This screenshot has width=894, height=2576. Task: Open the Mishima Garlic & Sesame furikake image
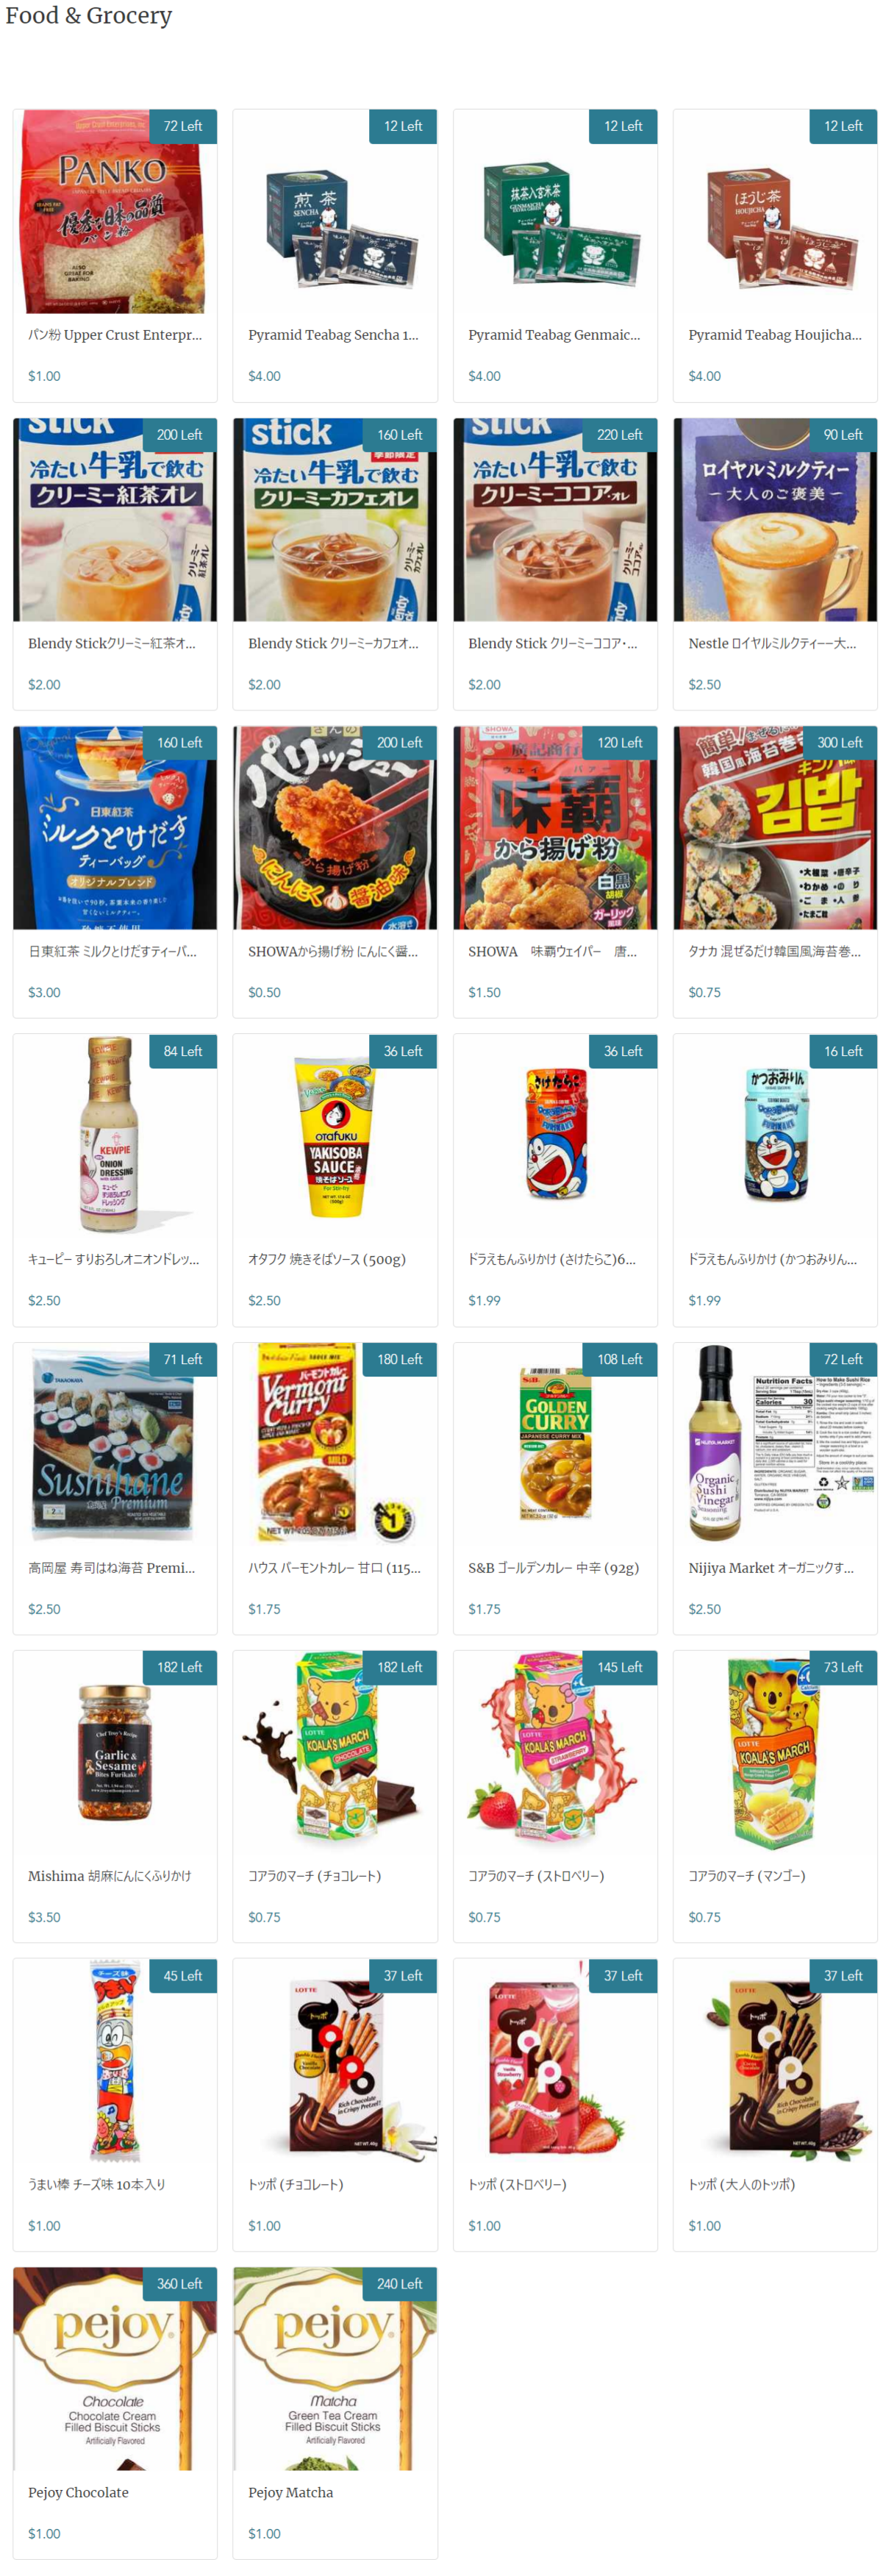coord(114,1751)
